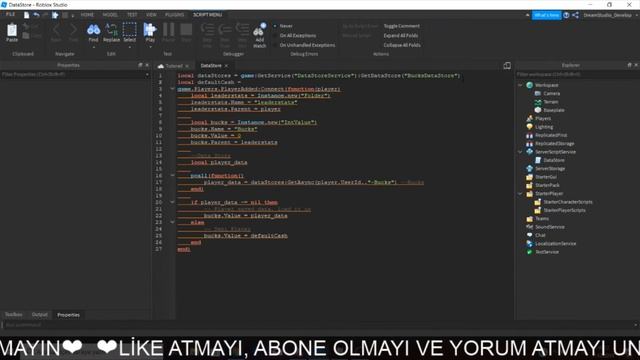
Task: Click the Explorer filter workspace field
Action: click(577, 75)
